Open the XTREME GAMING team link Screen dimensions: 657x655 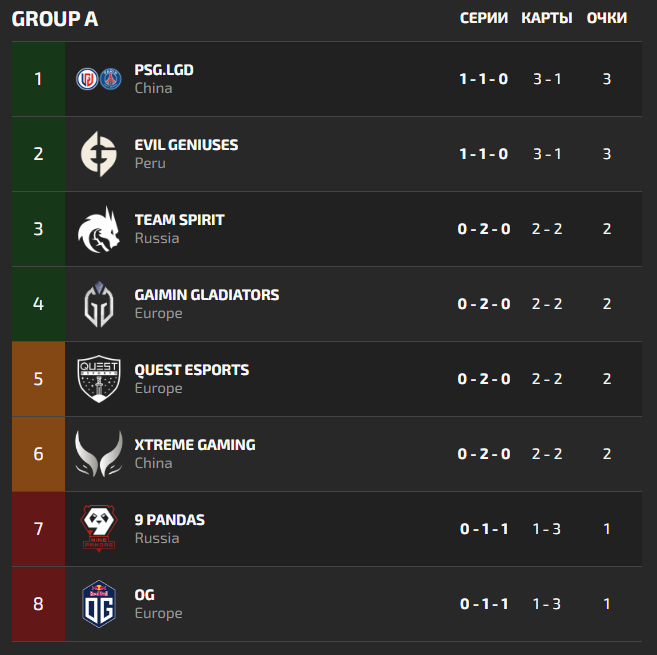point(195,445)
